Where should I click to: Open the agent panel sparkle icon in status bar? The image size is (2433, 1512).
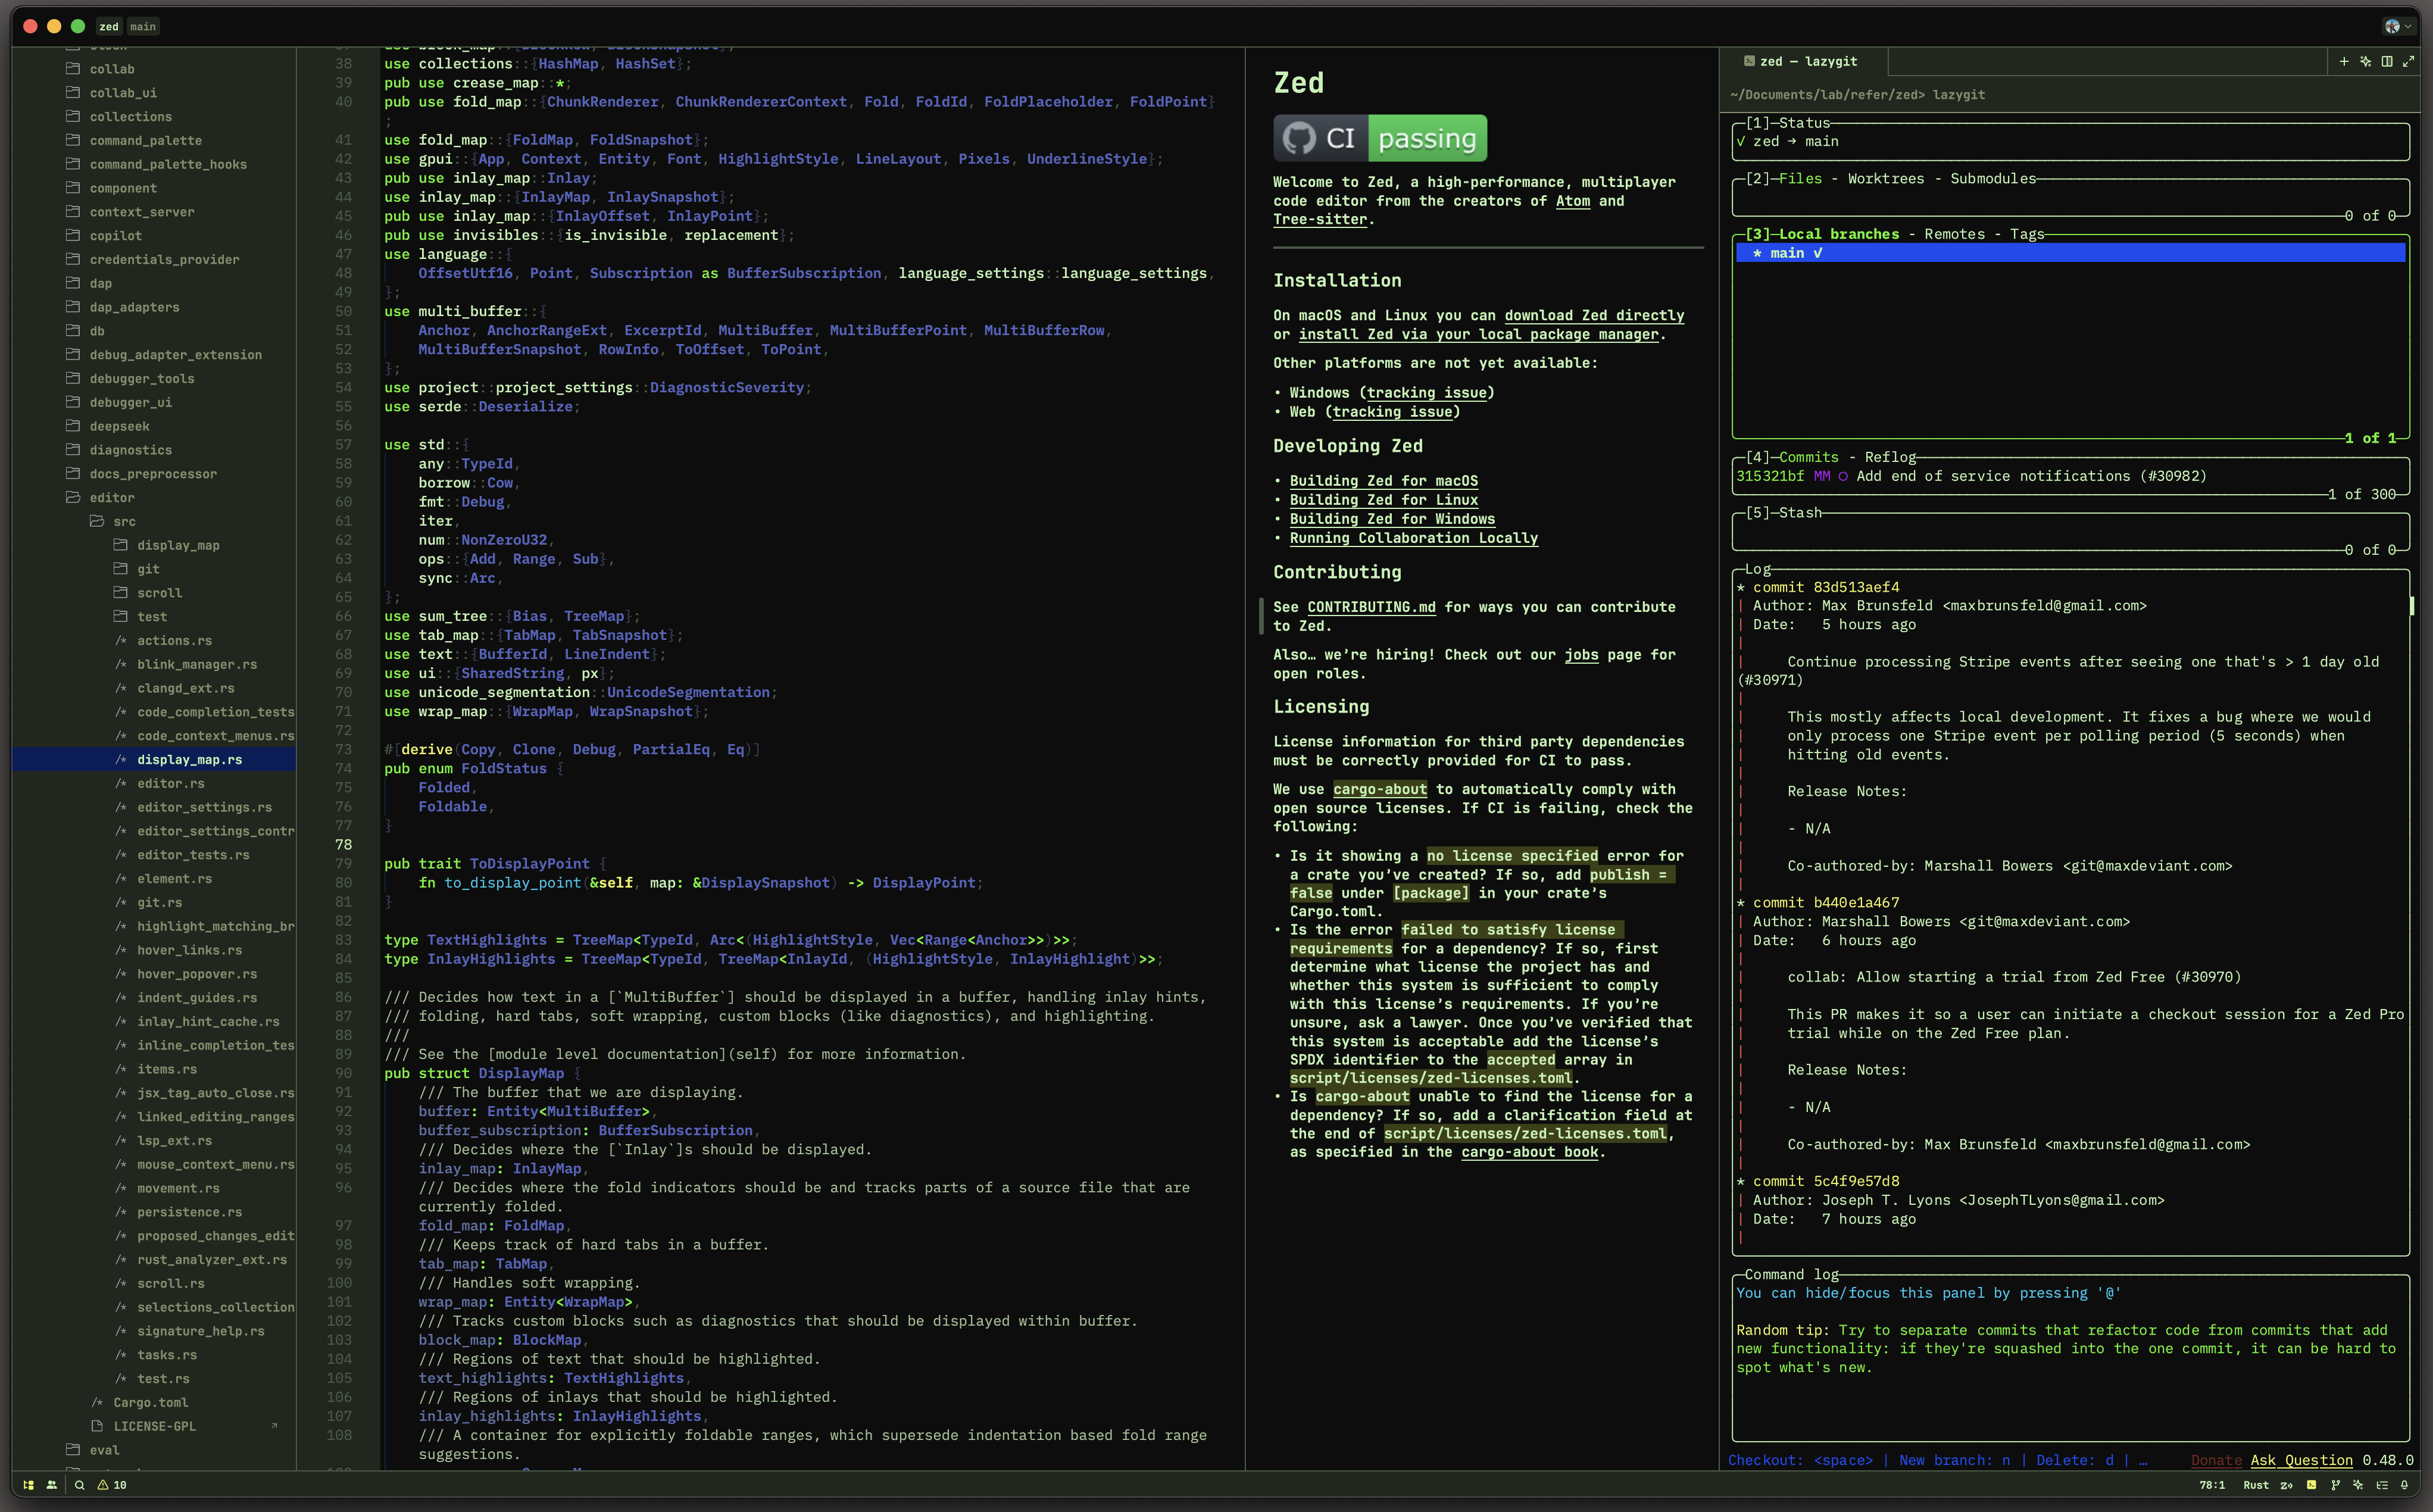[2358, 1485]
